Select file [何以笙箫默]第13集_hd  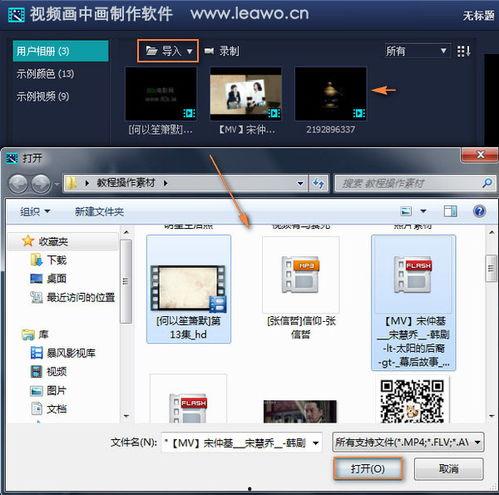click(x=189, y=289)
